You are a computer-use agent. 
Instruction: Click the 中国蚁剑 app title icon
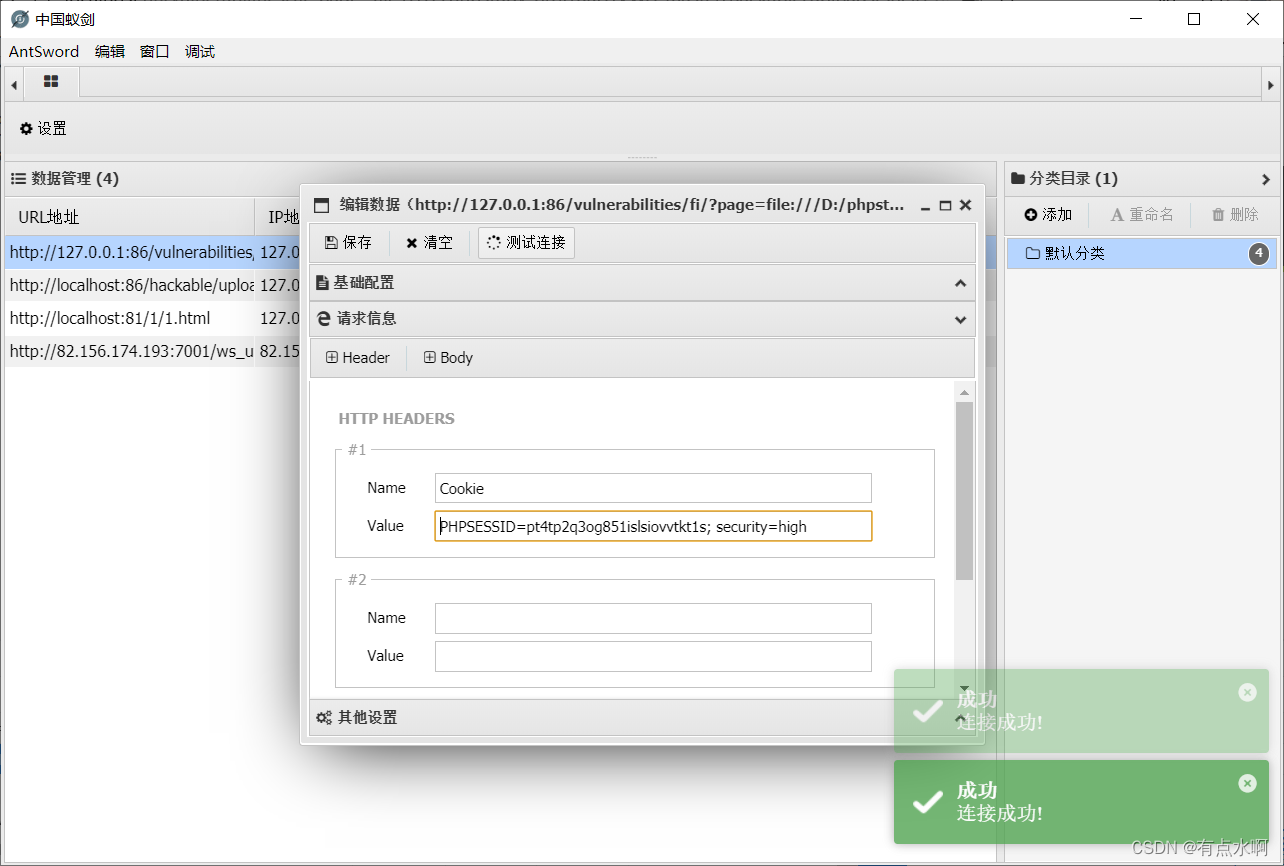[20, 19]
